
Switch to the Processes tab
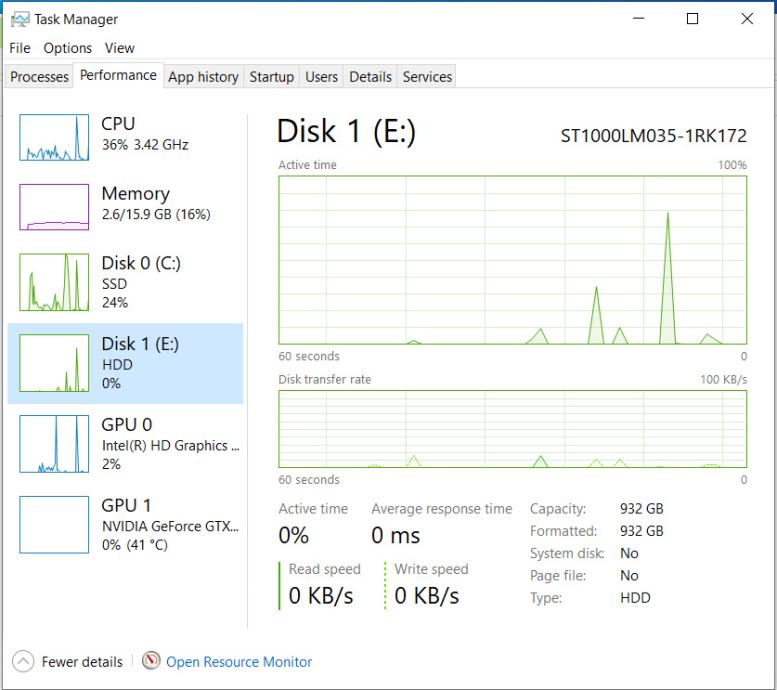(39, 77)
